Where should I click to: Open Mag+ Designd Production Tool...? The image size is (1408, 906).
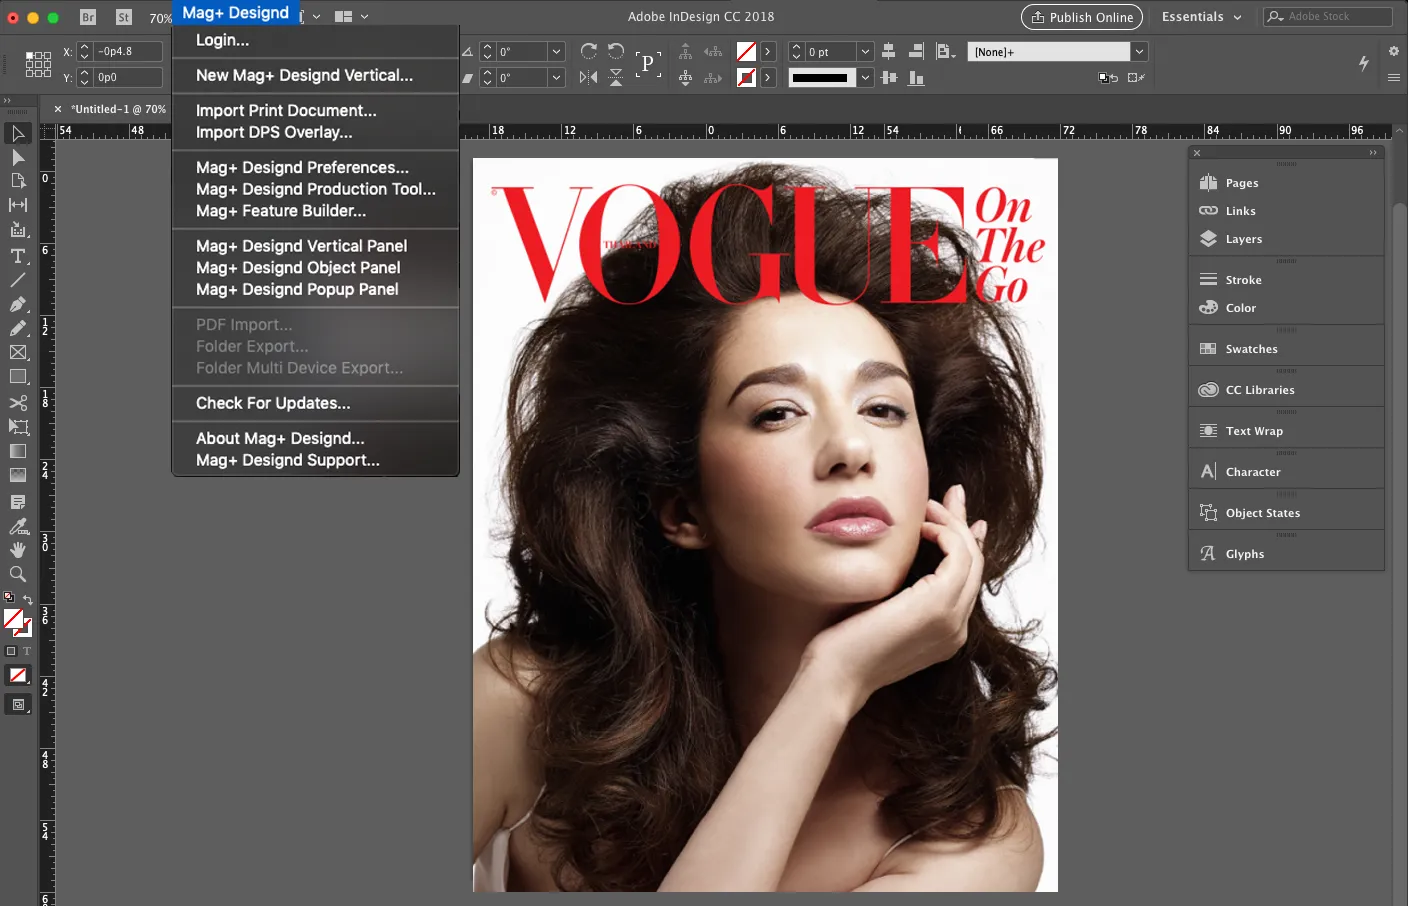pyautogui.click(x=316, y=189)
